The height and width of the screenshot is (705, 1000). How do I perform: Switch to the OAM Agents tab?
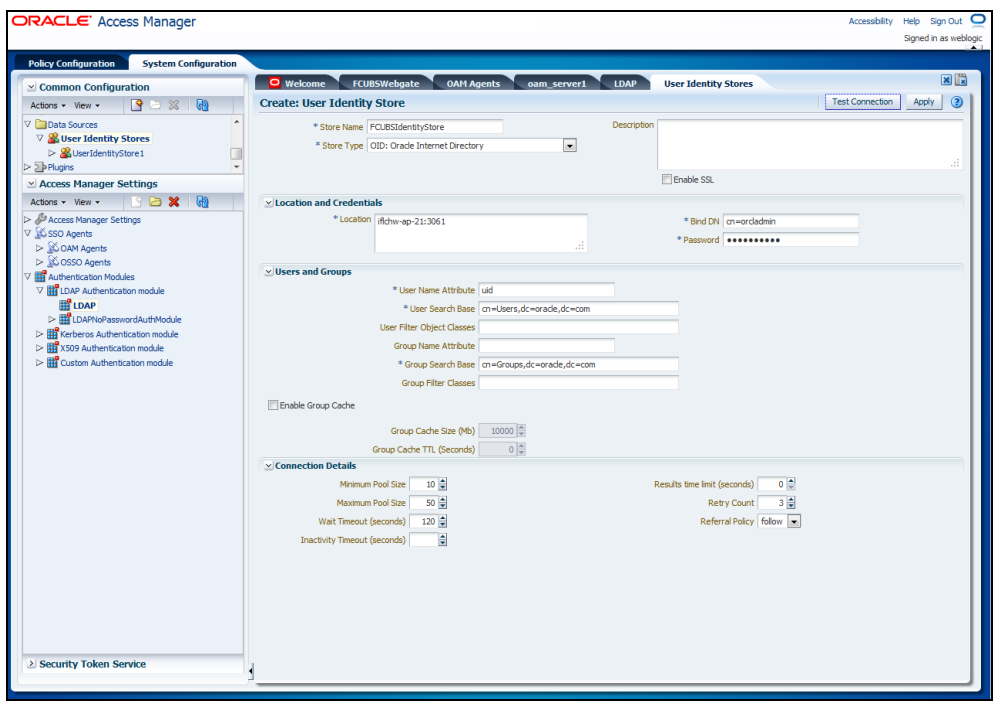tap(473, 84)
